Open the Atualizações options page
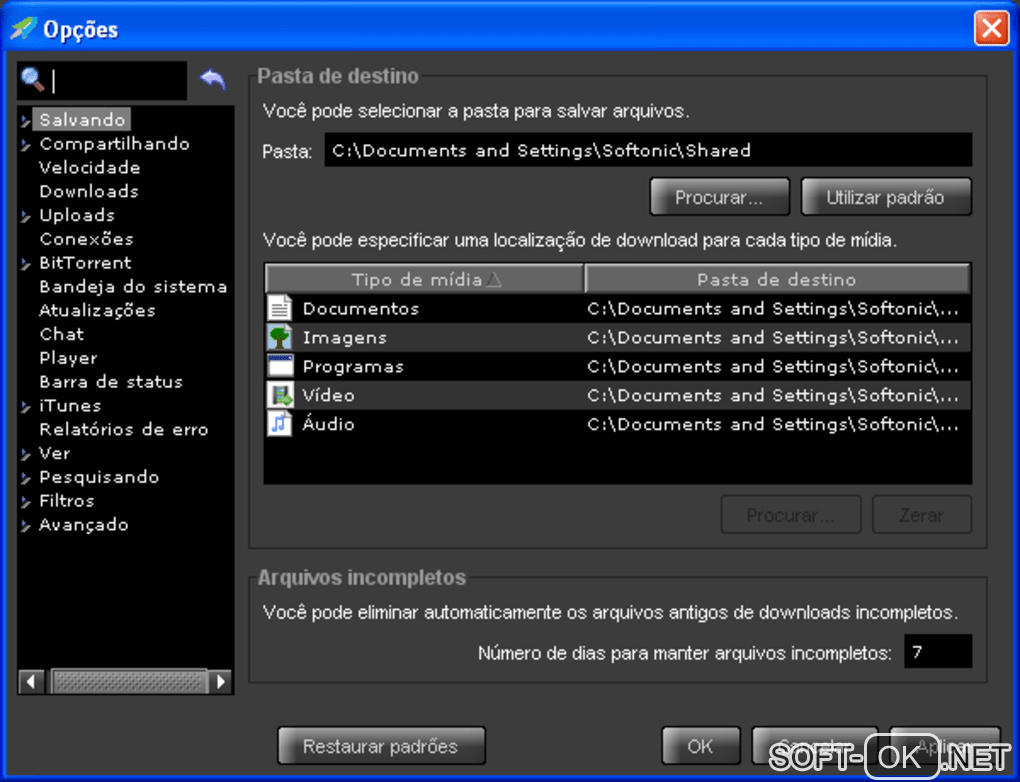Viewport: 1020px width, 782px height. tap(98, 310)
